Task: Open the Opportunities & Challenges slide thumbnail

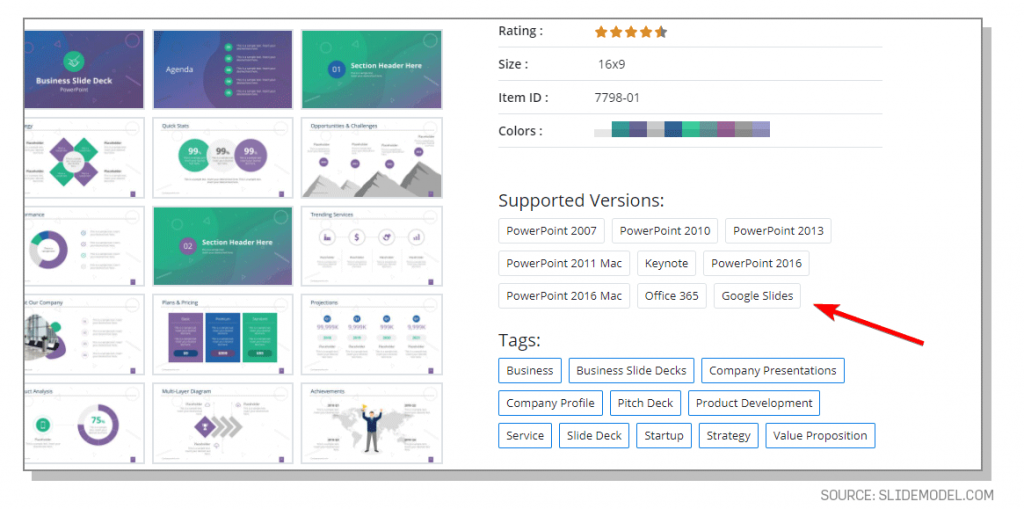Action: 372,157
